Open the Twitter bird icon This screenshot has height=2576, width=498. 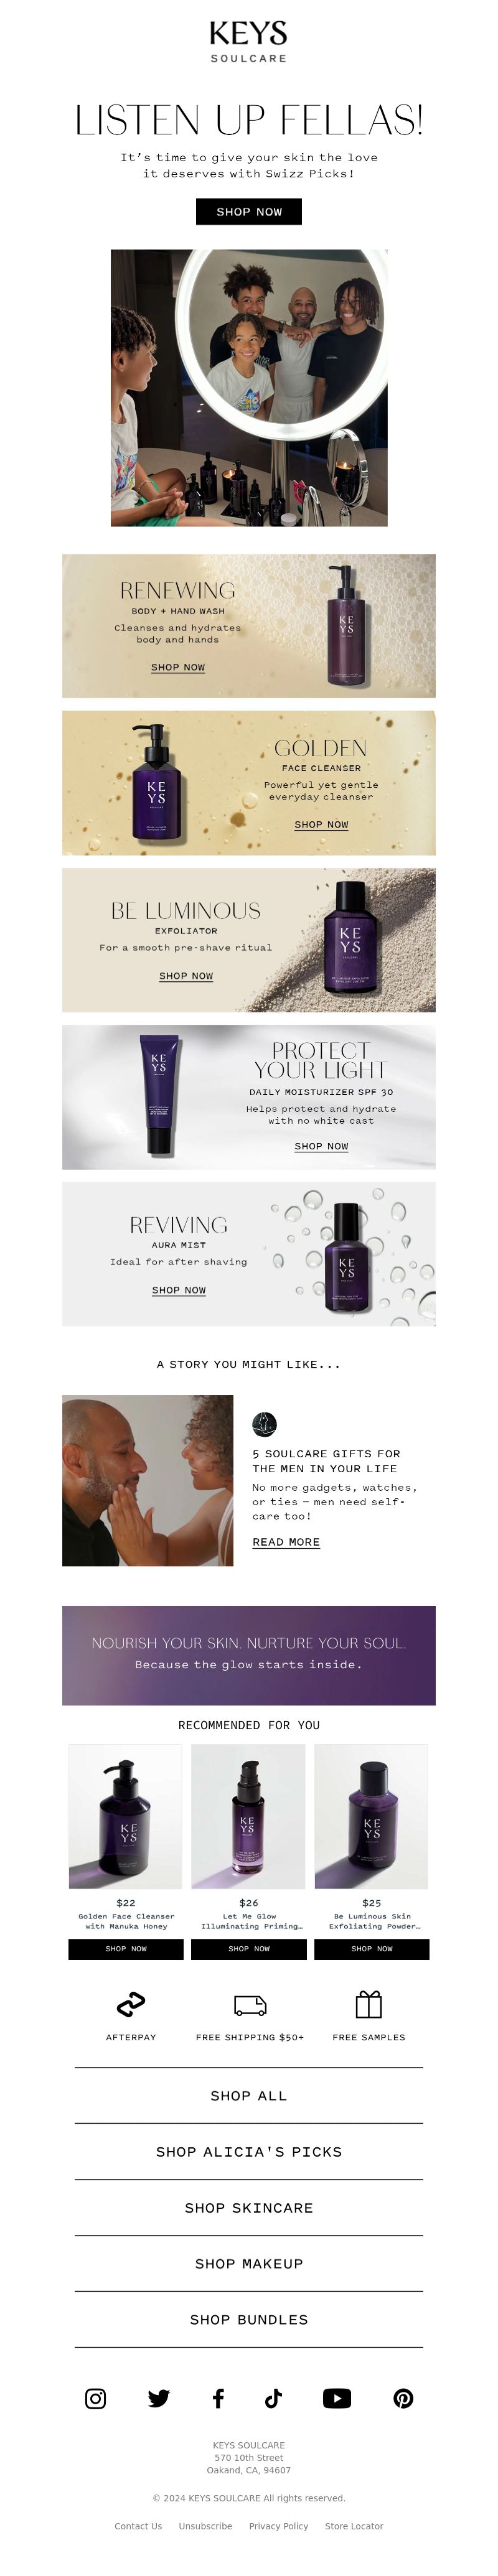pos(158,2398)
